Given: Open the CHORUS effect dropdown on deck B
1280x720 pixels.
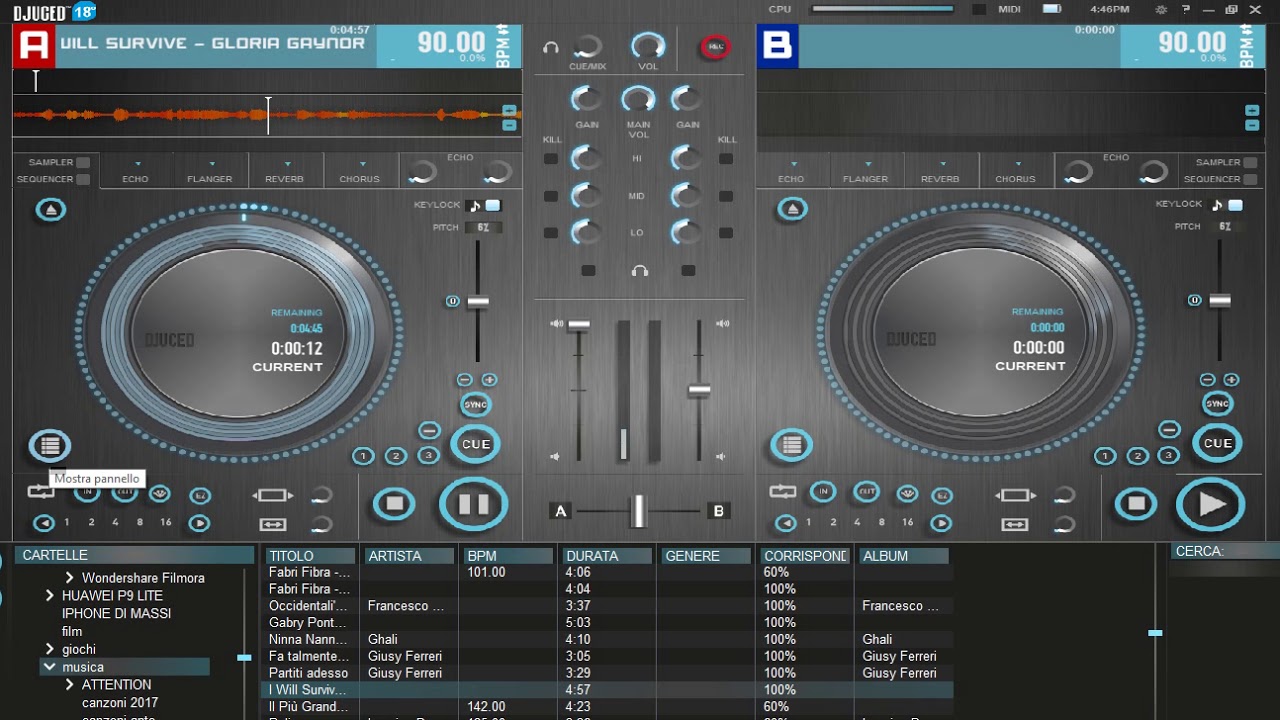Looking at the screenshot, I should pyautogui.click(x=1016, y=171).
